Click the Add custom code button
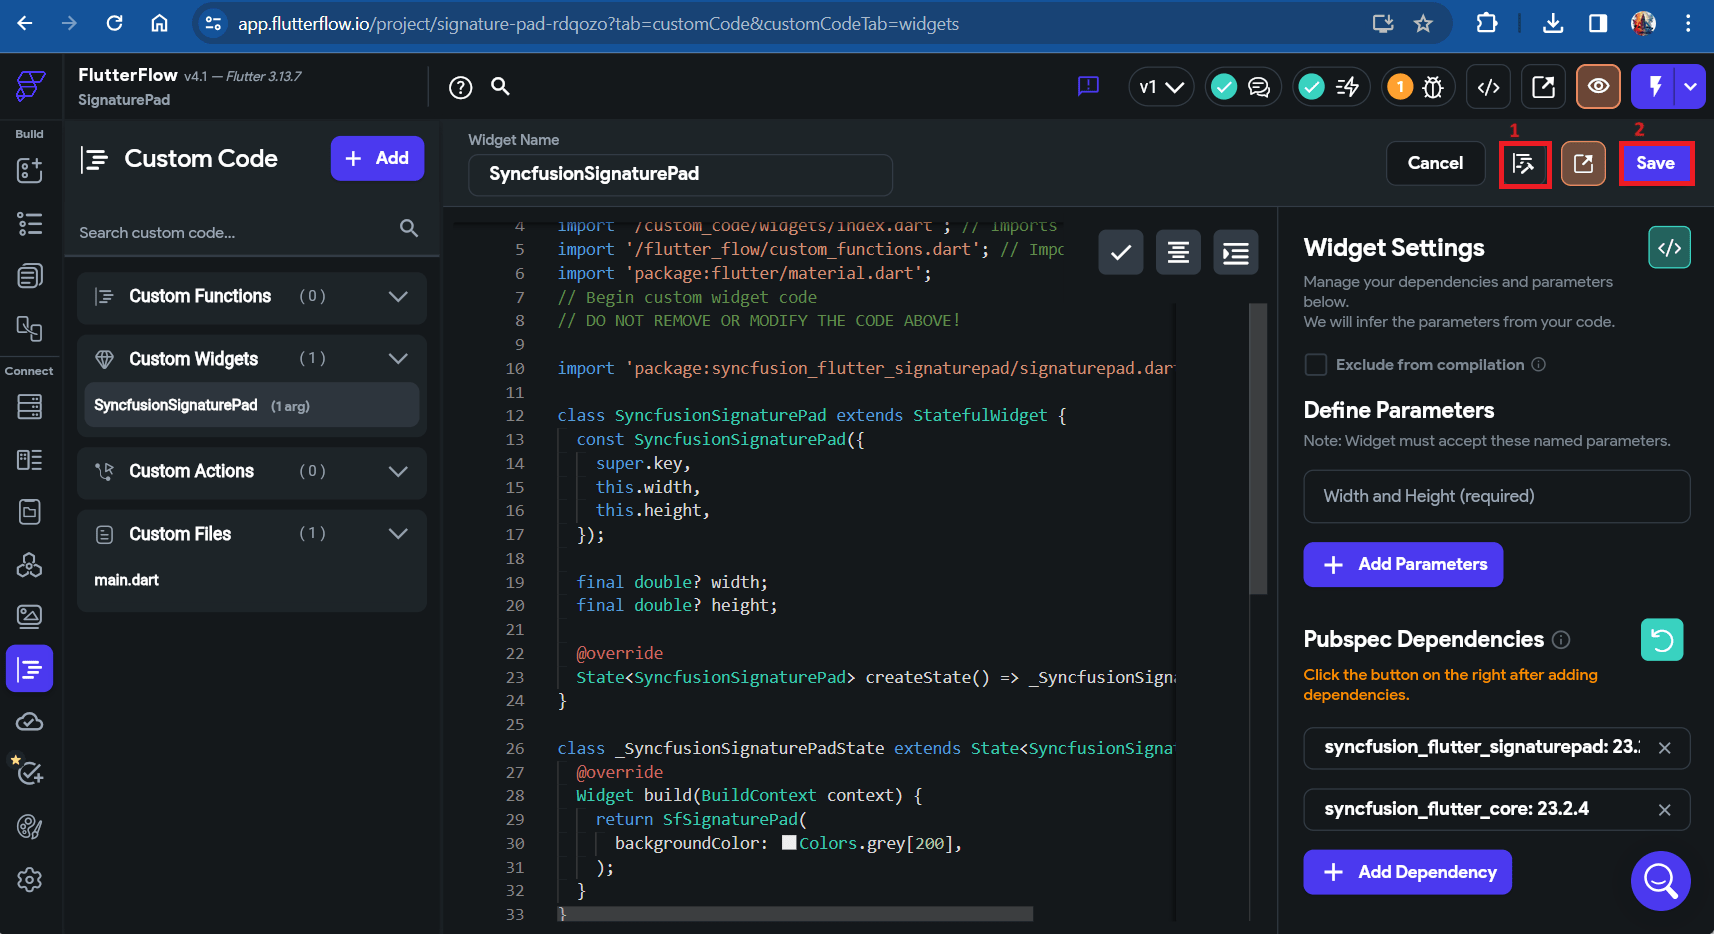This screenshot has height=942, width=1714. (x=377, y=159)
